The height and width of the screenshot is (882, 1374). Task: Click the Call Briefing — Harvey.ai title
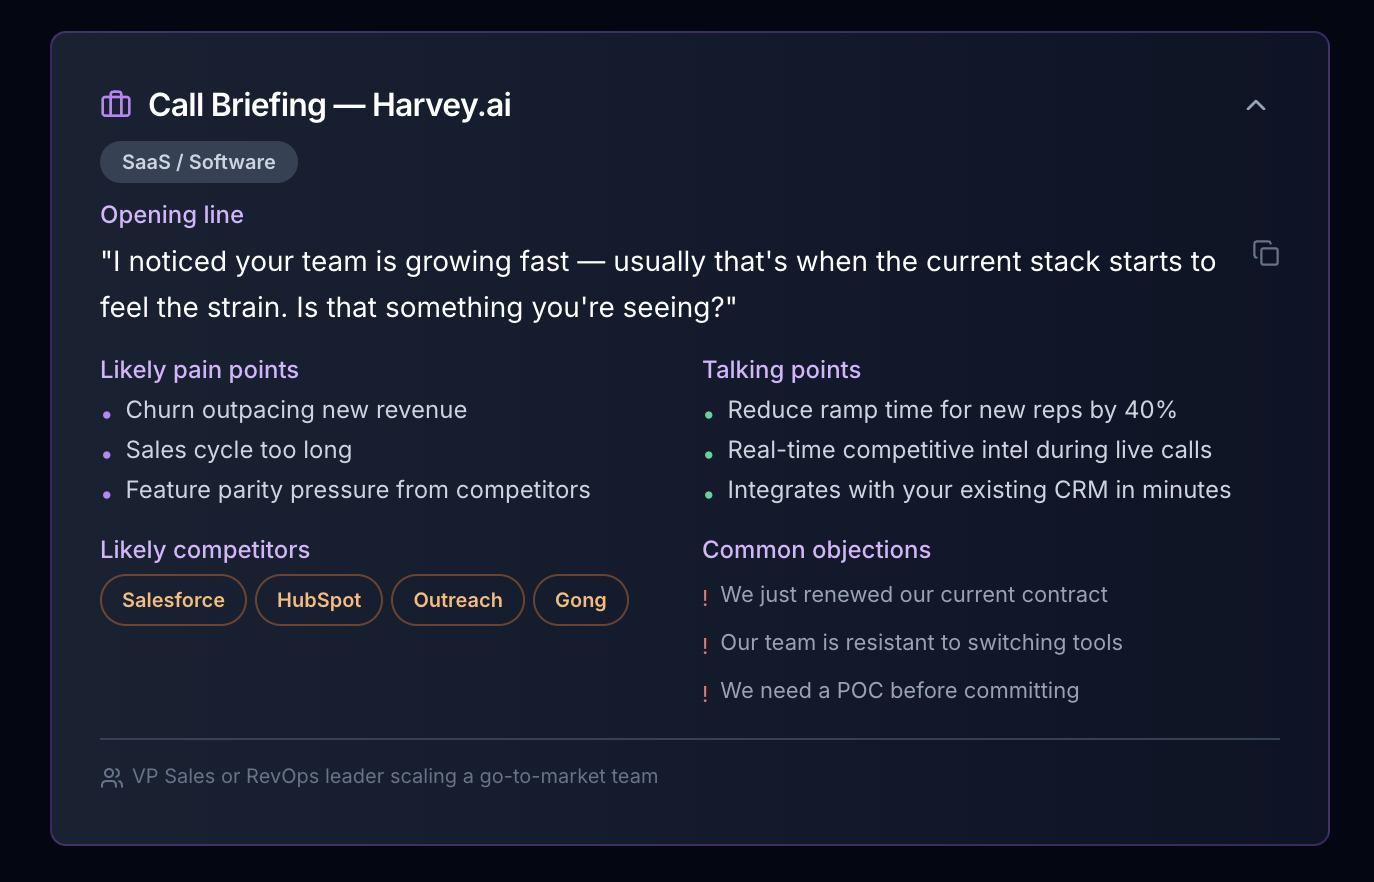click(x=329, y=105)
